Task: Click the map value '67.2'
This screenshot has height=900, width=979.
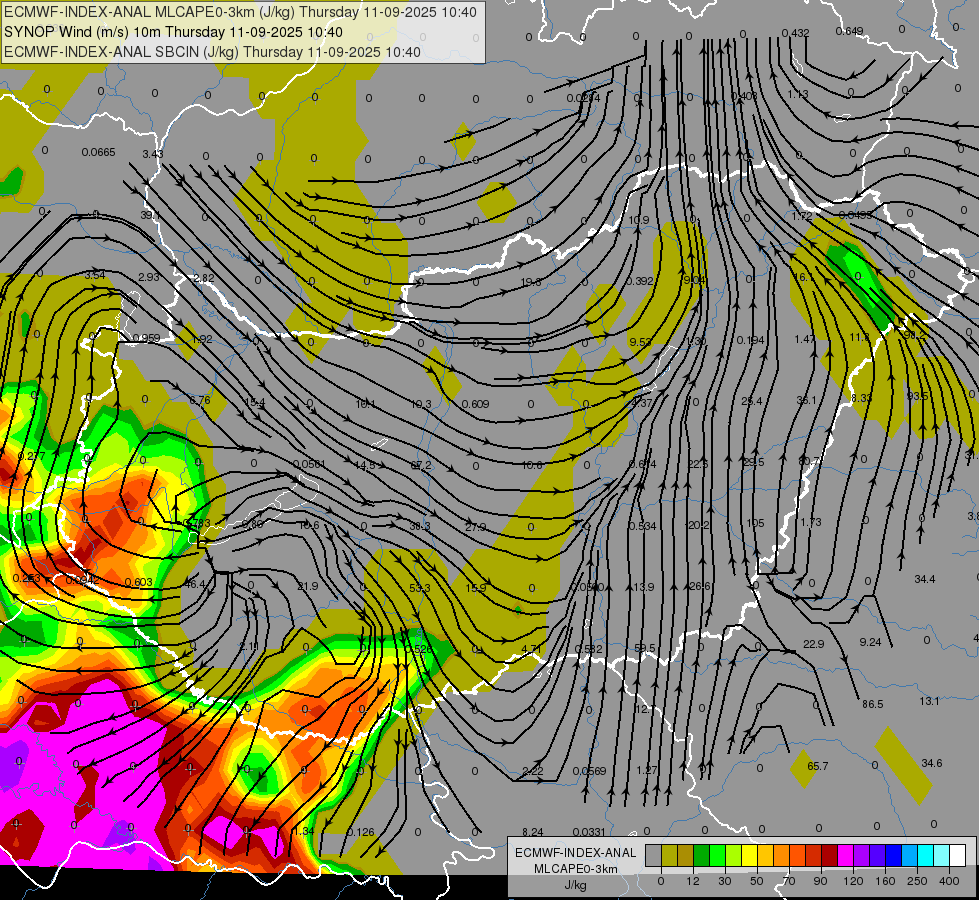Action: pos(421,466)
